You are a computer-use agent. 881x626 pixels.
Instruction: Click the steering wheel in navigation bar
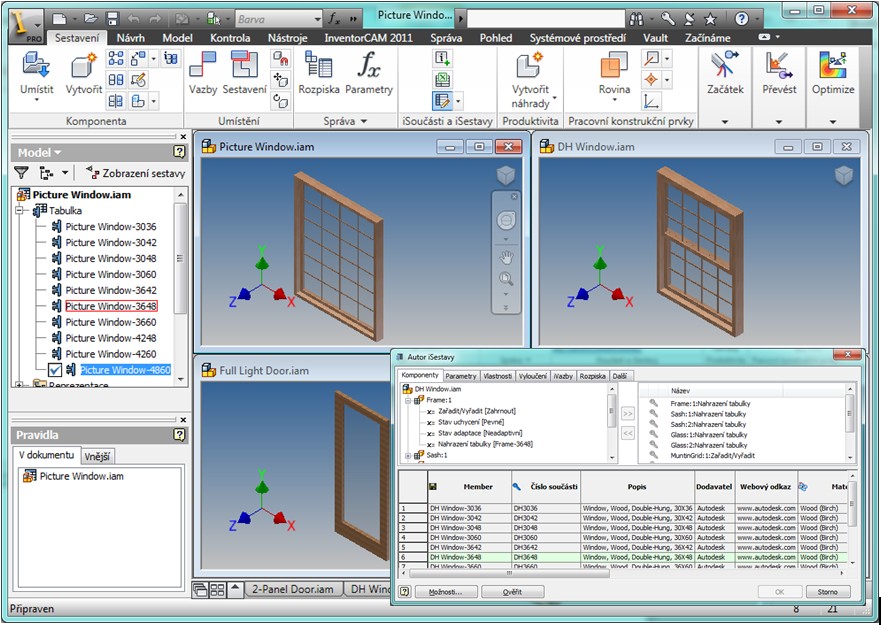(x=506, y=220)
